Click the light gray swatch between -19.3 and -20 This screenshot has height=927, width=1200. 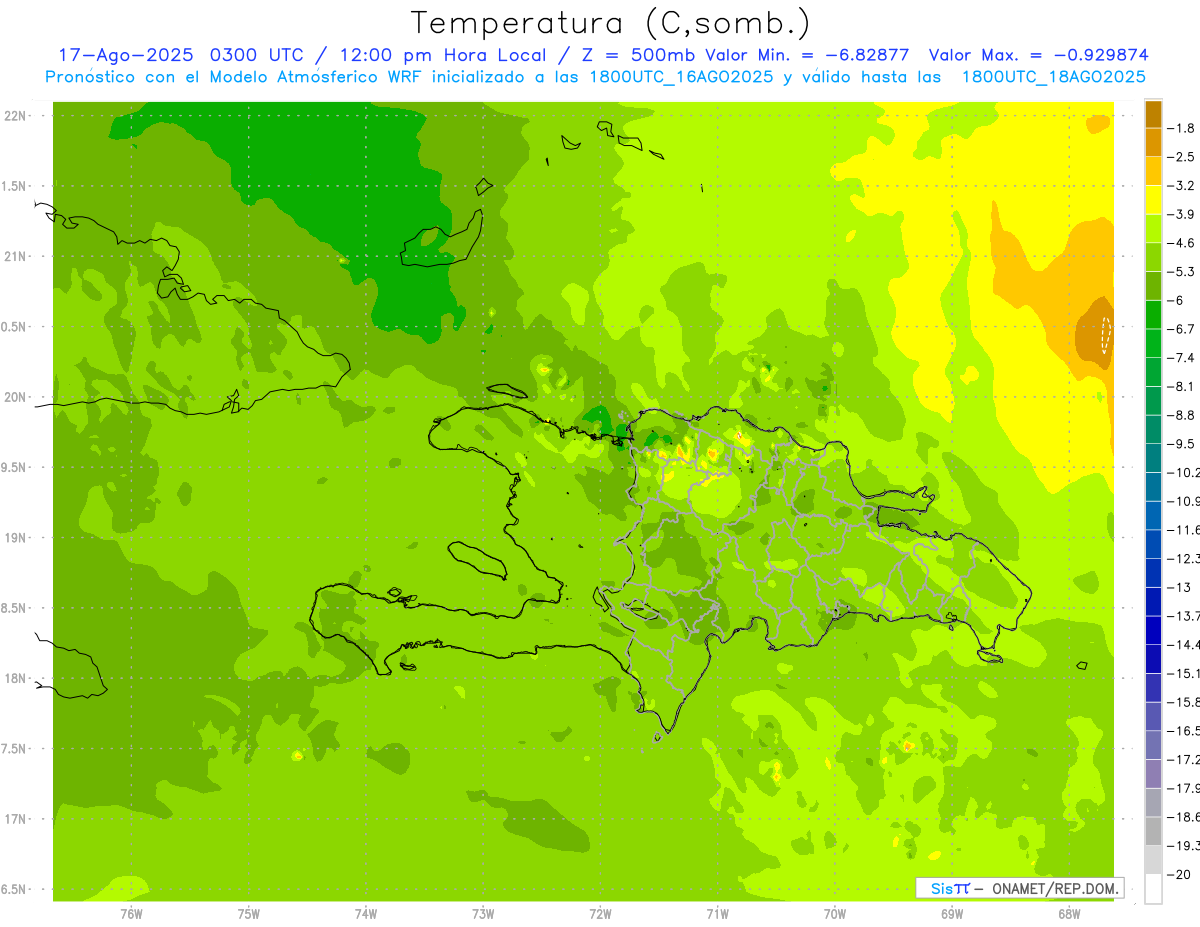1153,859
